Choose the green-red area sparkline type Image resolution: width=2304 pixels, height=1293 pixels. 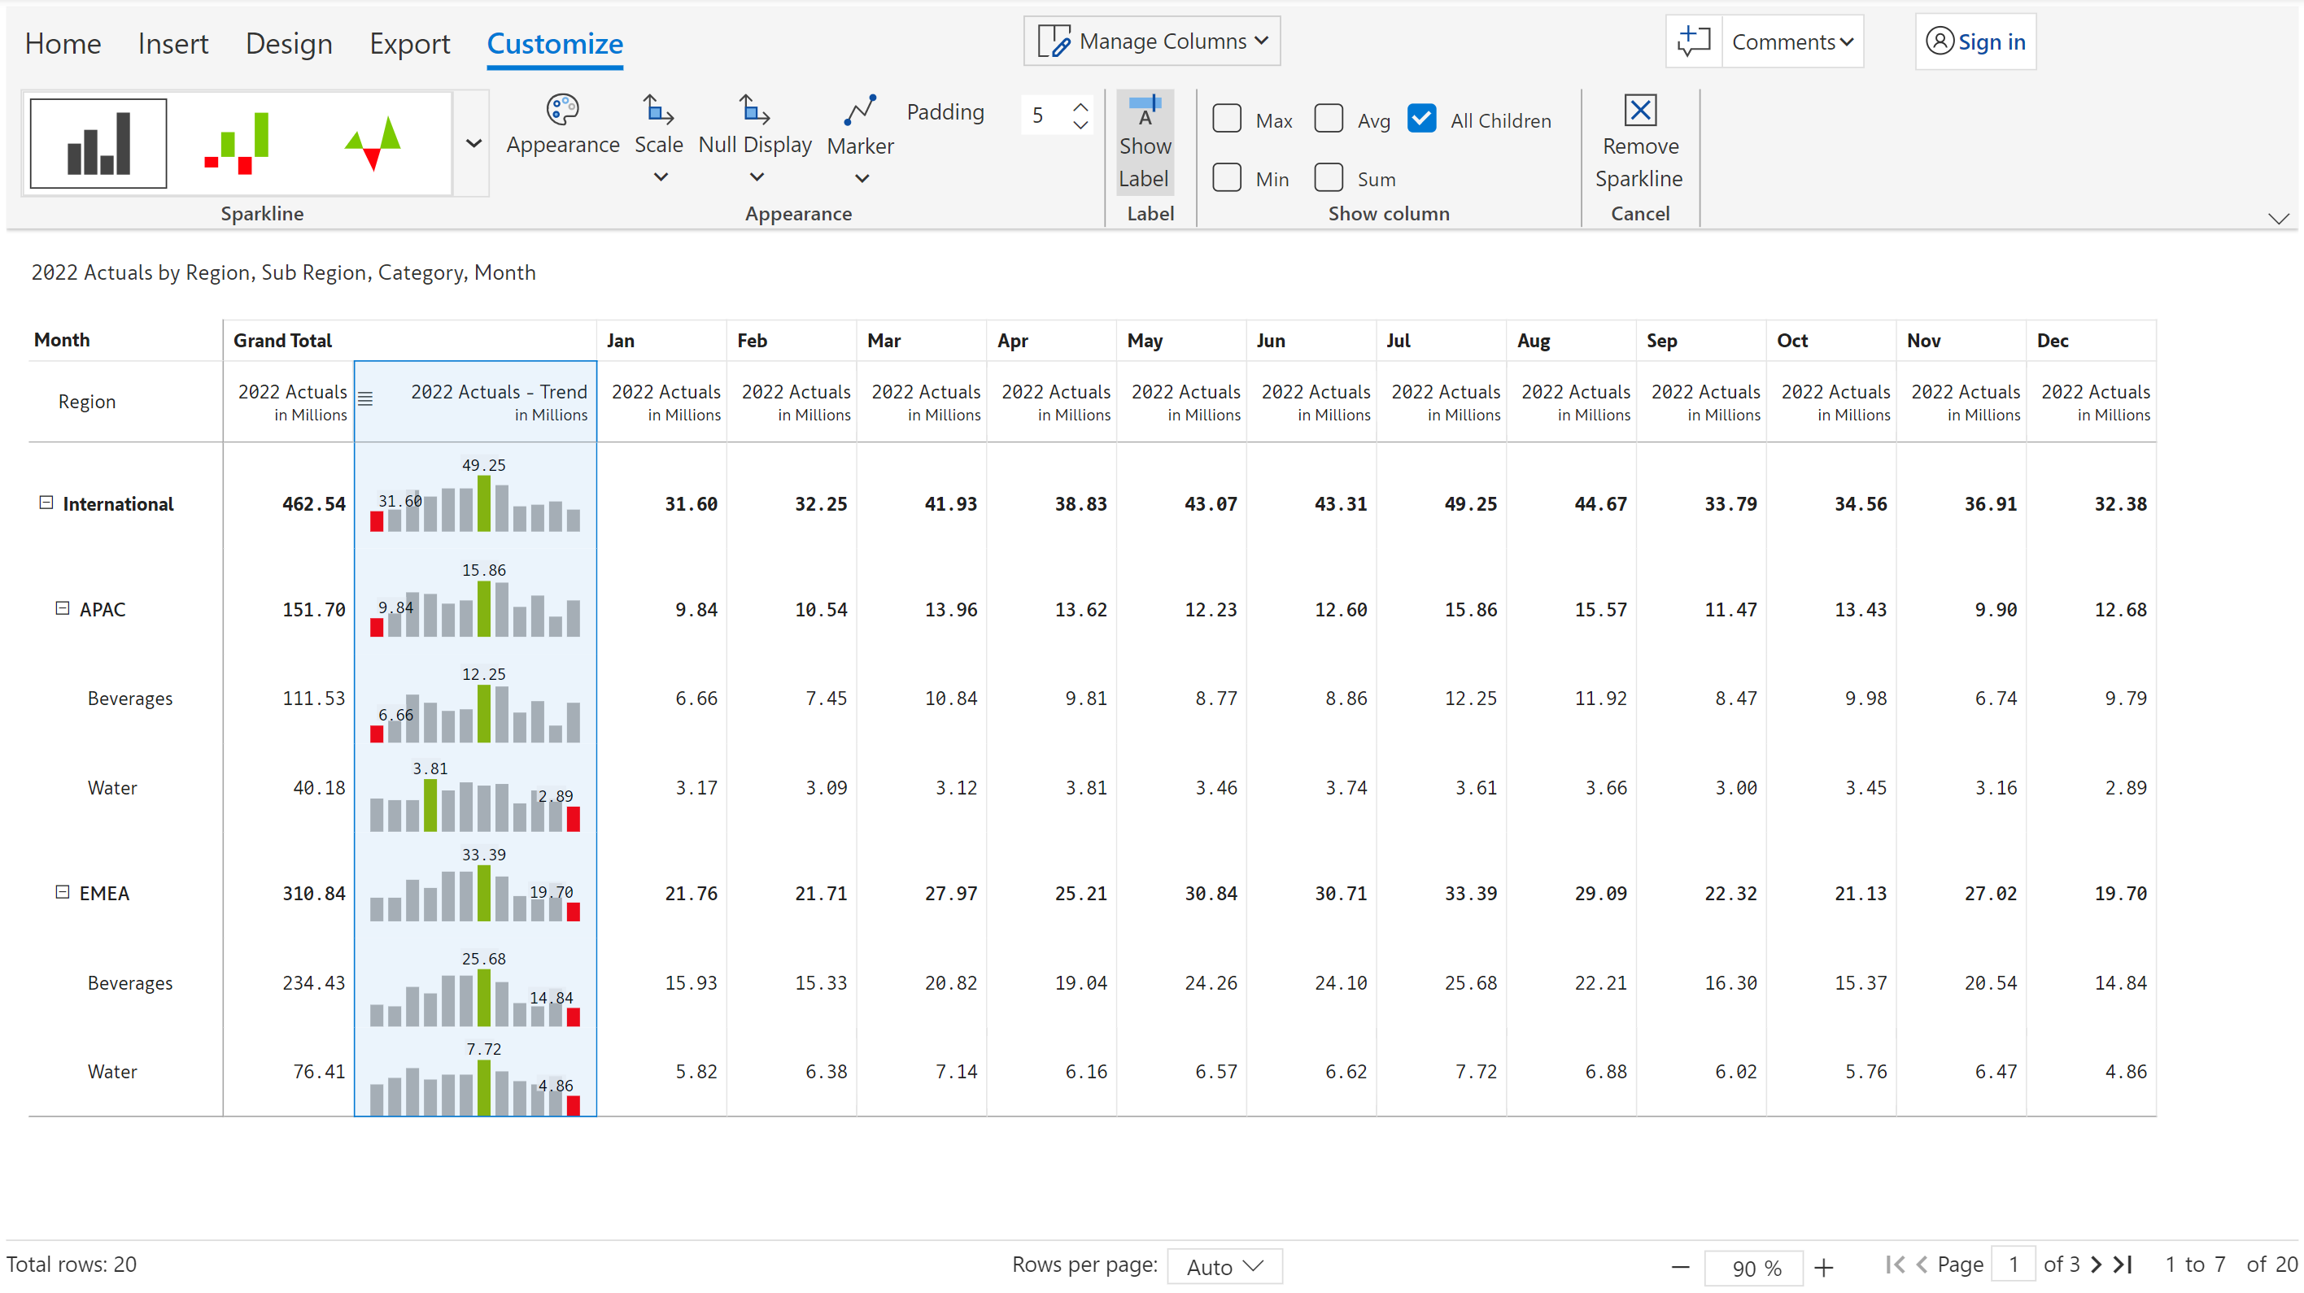tap(373, 143)
